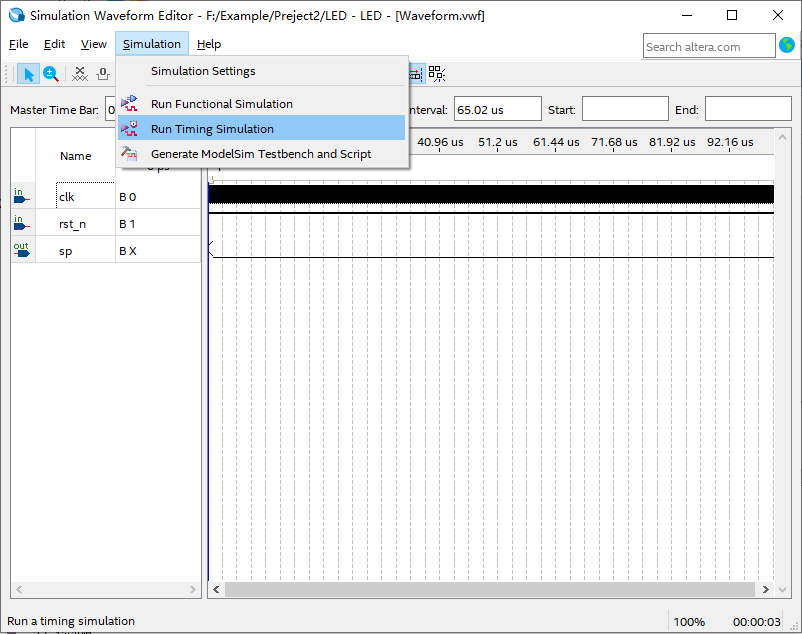Click the B 0 value of clk
The image size is (802, 634).
pyautogui.click(x=127, y=197)
